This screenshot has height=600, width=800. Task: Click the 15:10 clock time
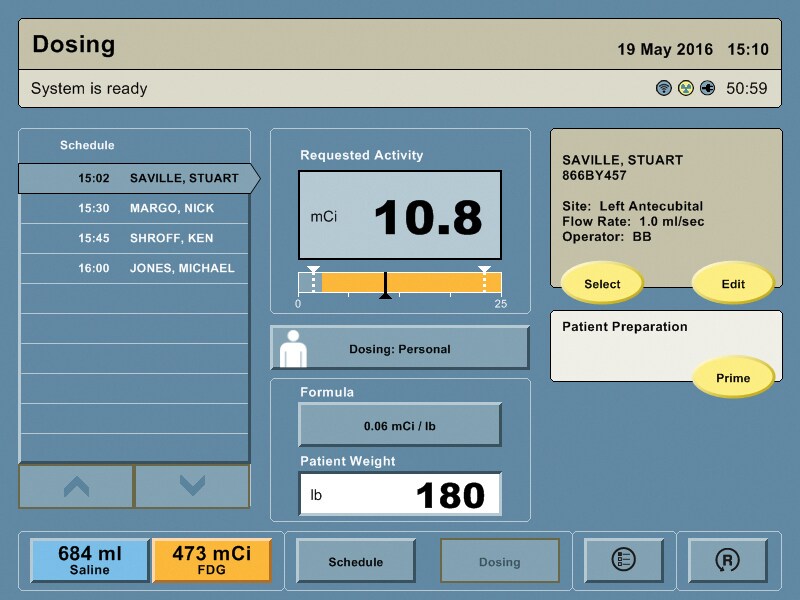(x=748, y=49)
